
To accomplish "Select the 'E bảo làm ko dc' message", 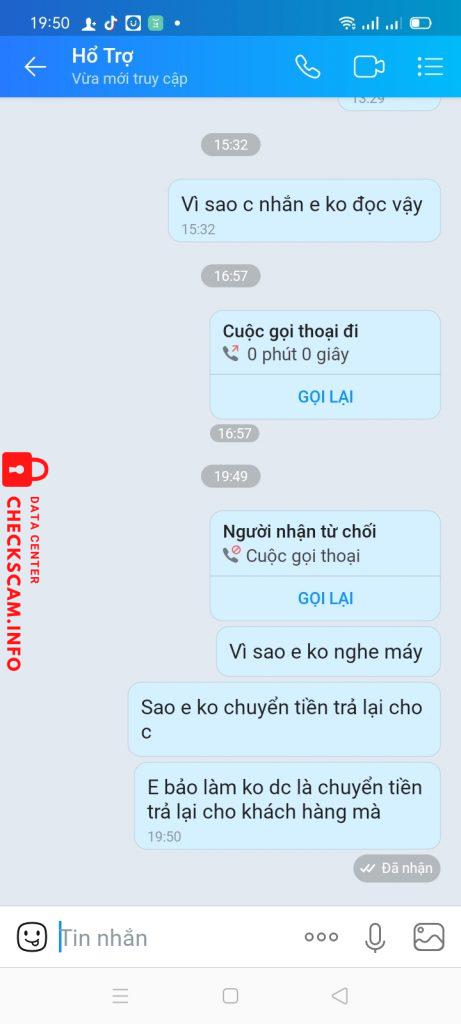I will (287, 806).
